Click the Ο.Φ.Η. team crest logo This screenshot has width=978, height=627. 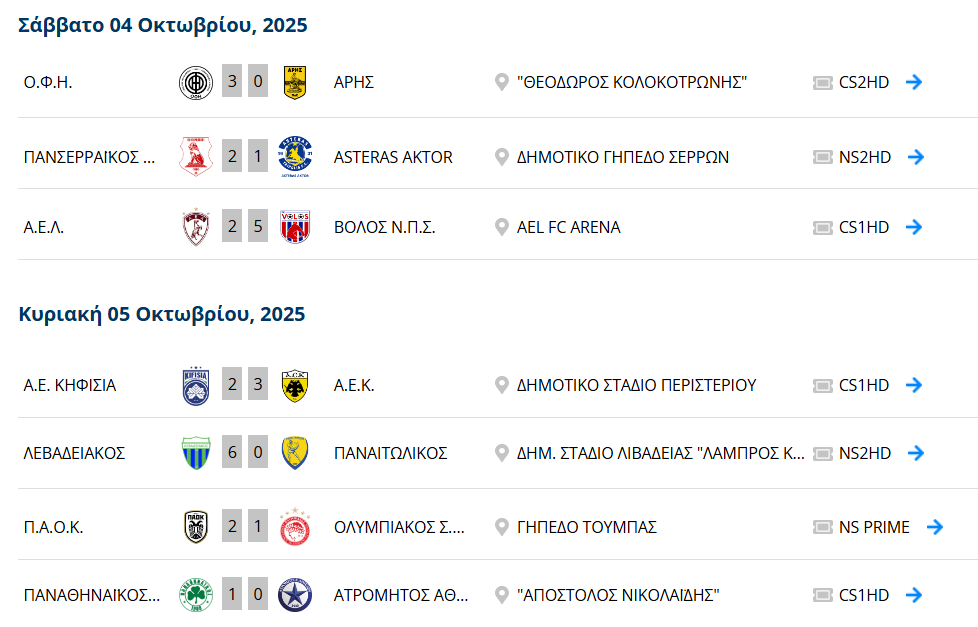[195, 82]
